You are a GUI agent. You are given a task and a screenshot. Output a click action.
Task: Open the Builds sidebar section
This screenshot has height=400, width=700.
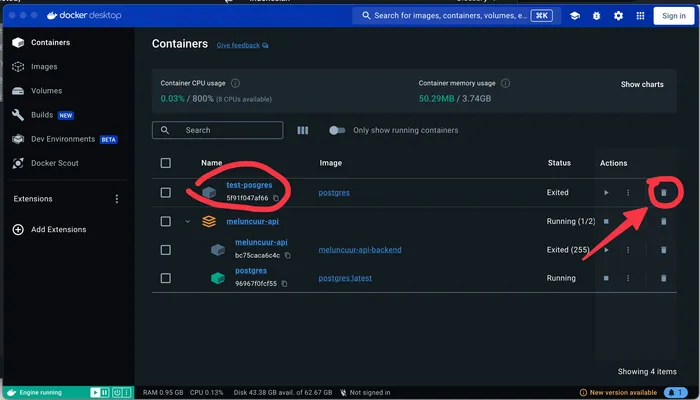pyautogui.click(x=42, y=115)
